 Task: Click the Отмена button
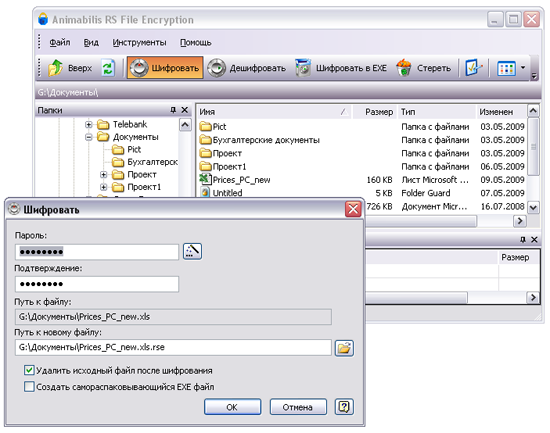point(298,407)
